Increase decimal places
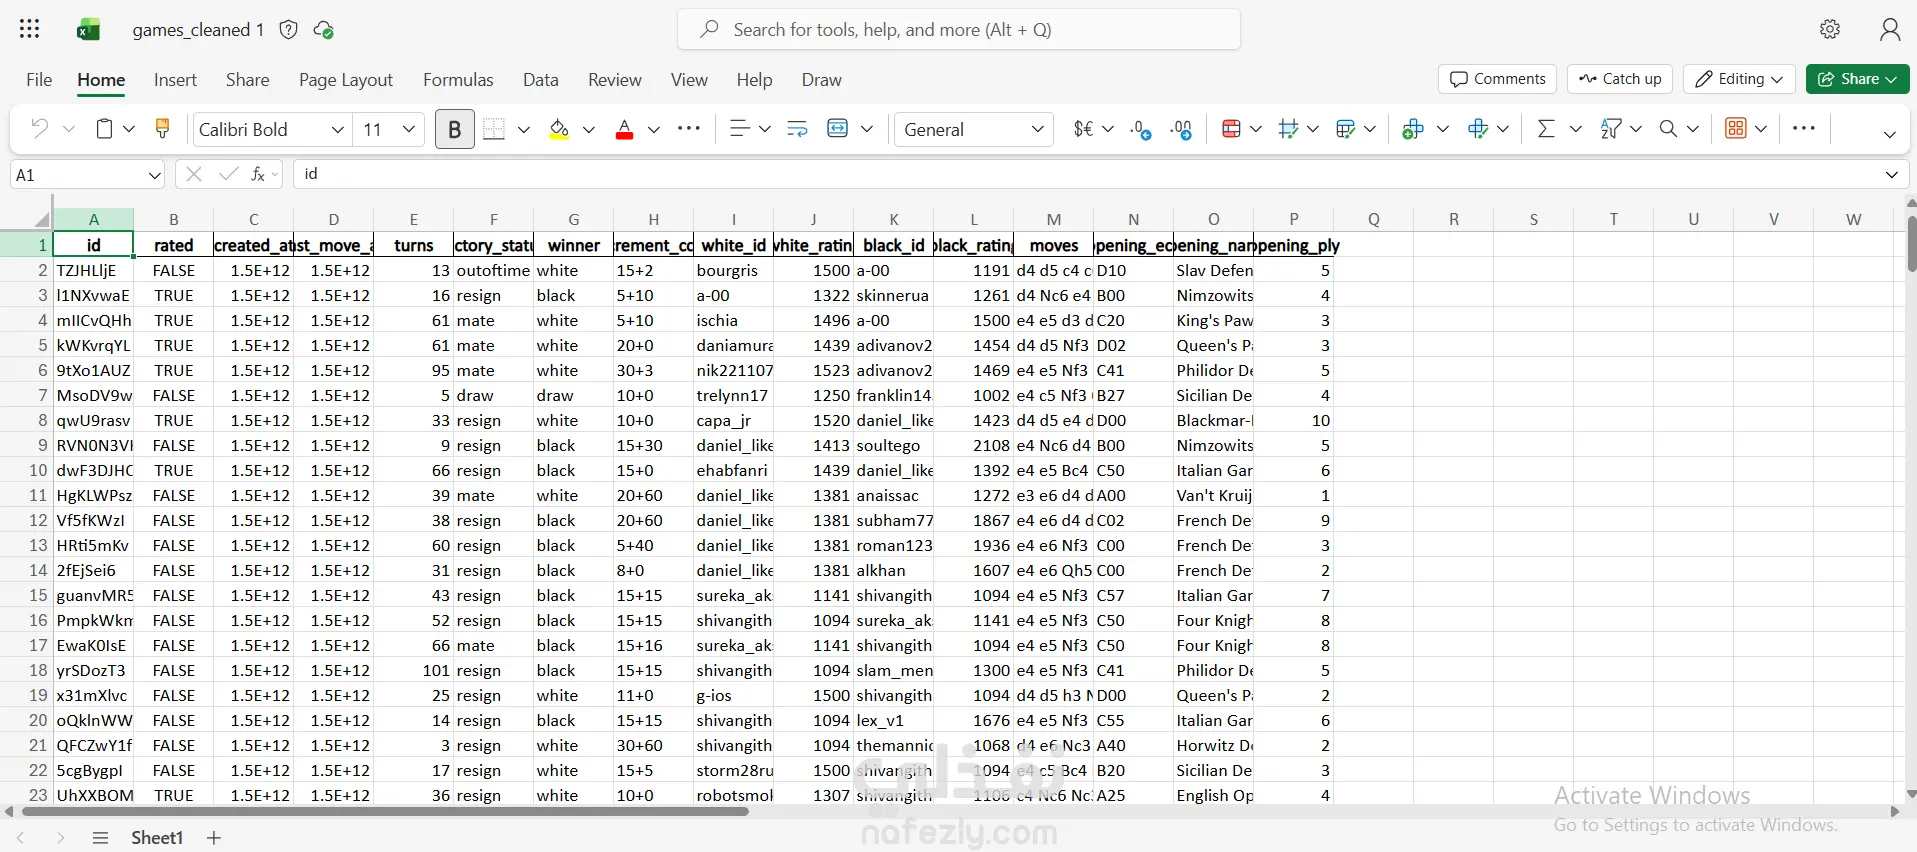1917x852 pixels. click(1182, 129)
